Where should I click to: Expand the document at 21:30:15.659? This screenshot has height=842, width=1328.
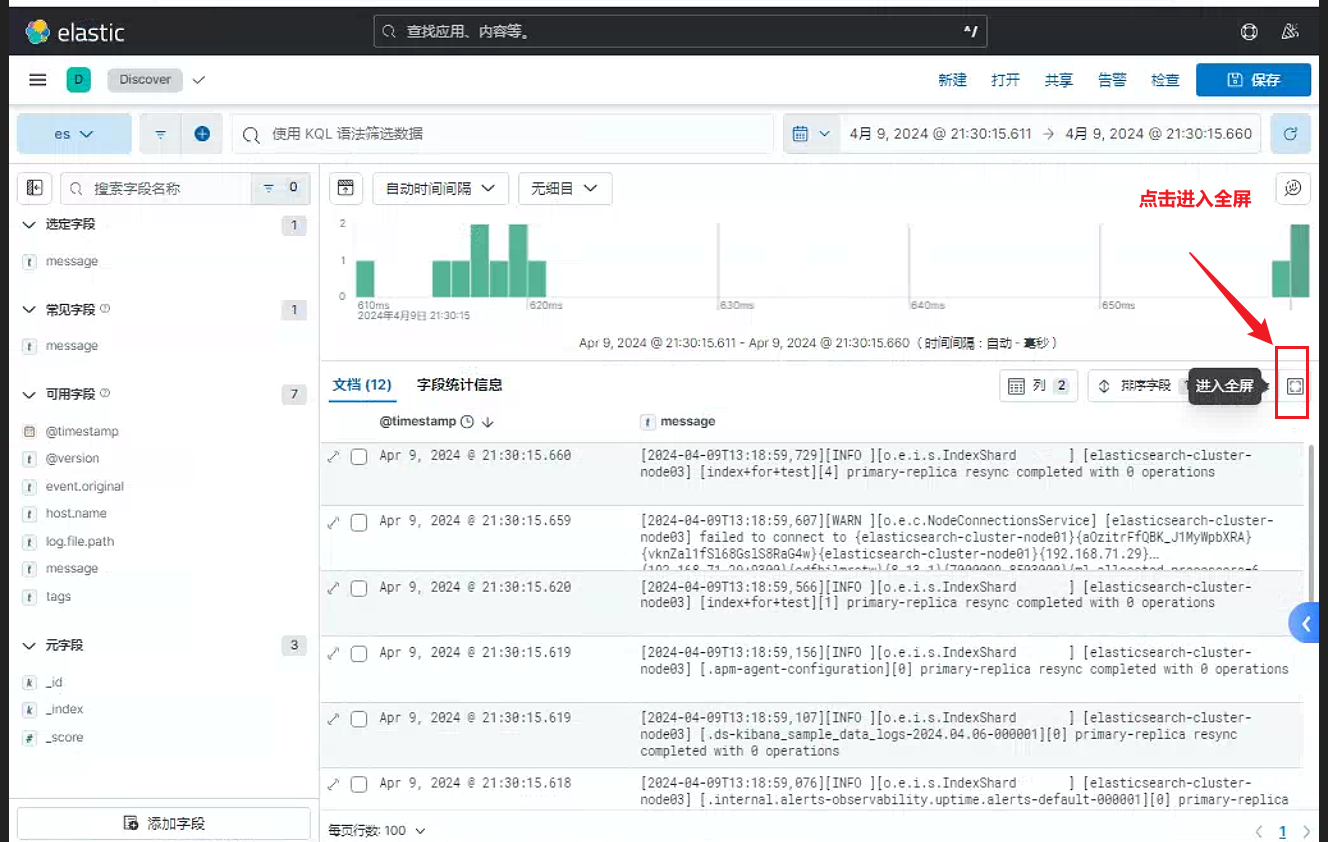(334, 522)
